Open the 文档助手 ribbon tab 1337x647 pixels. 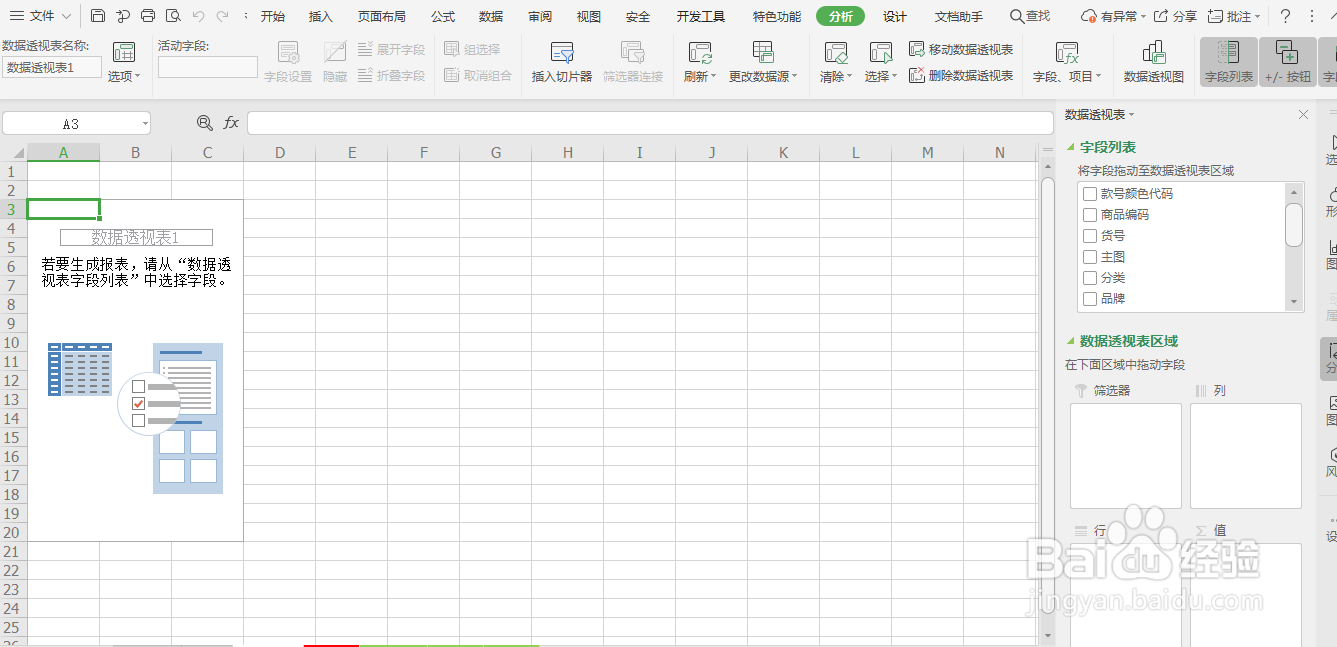pos(959,16)
